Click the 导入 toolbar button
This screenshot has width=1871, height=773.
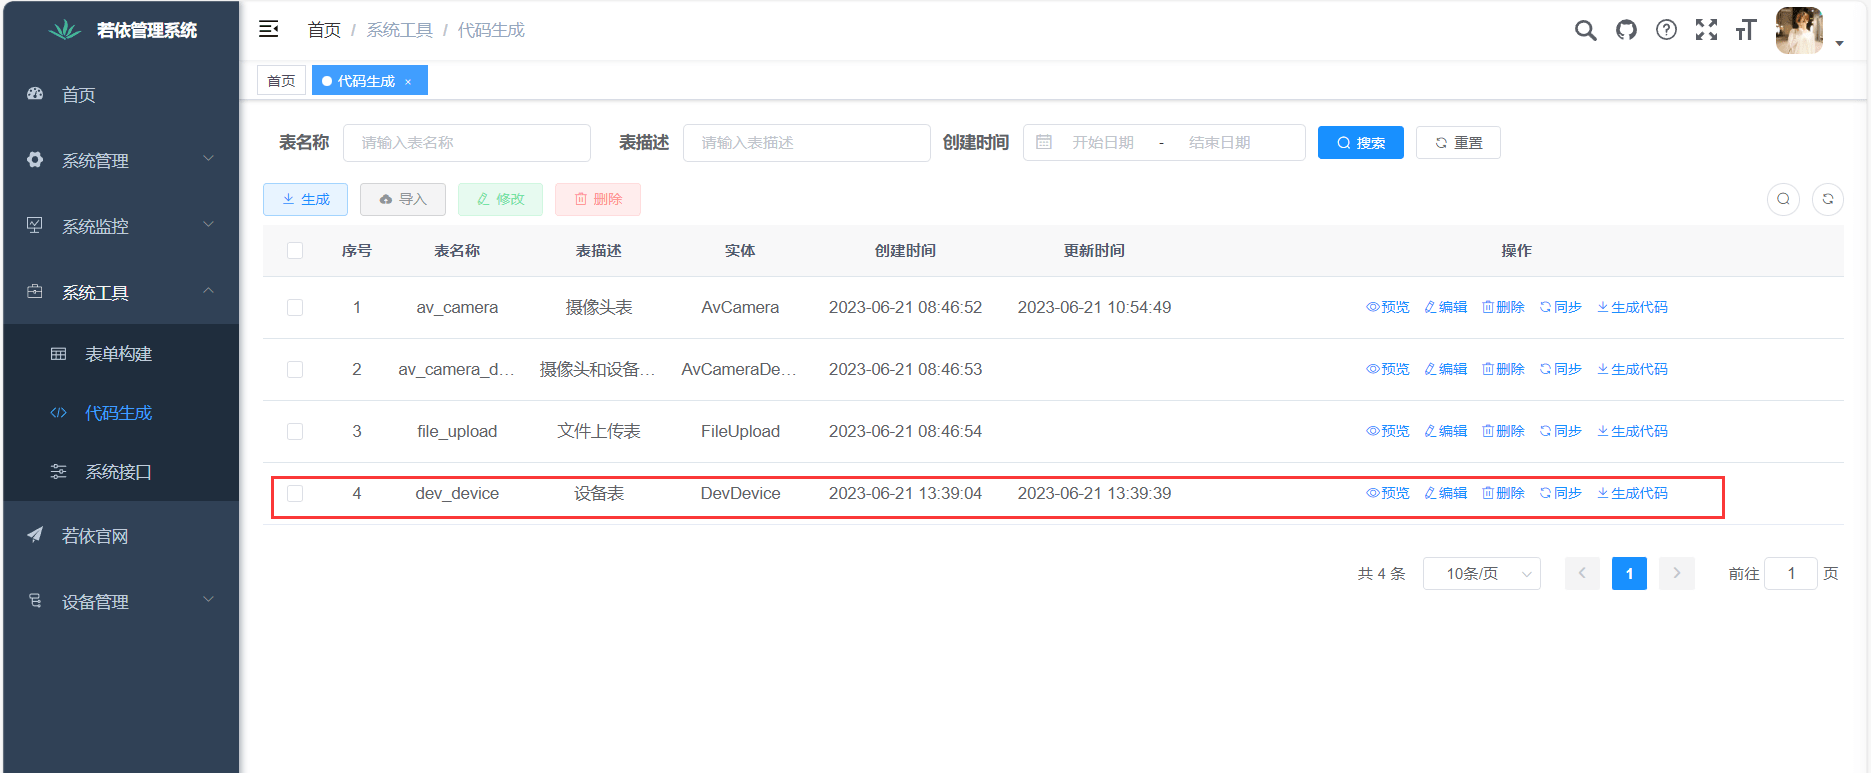(x=403, y=199)
